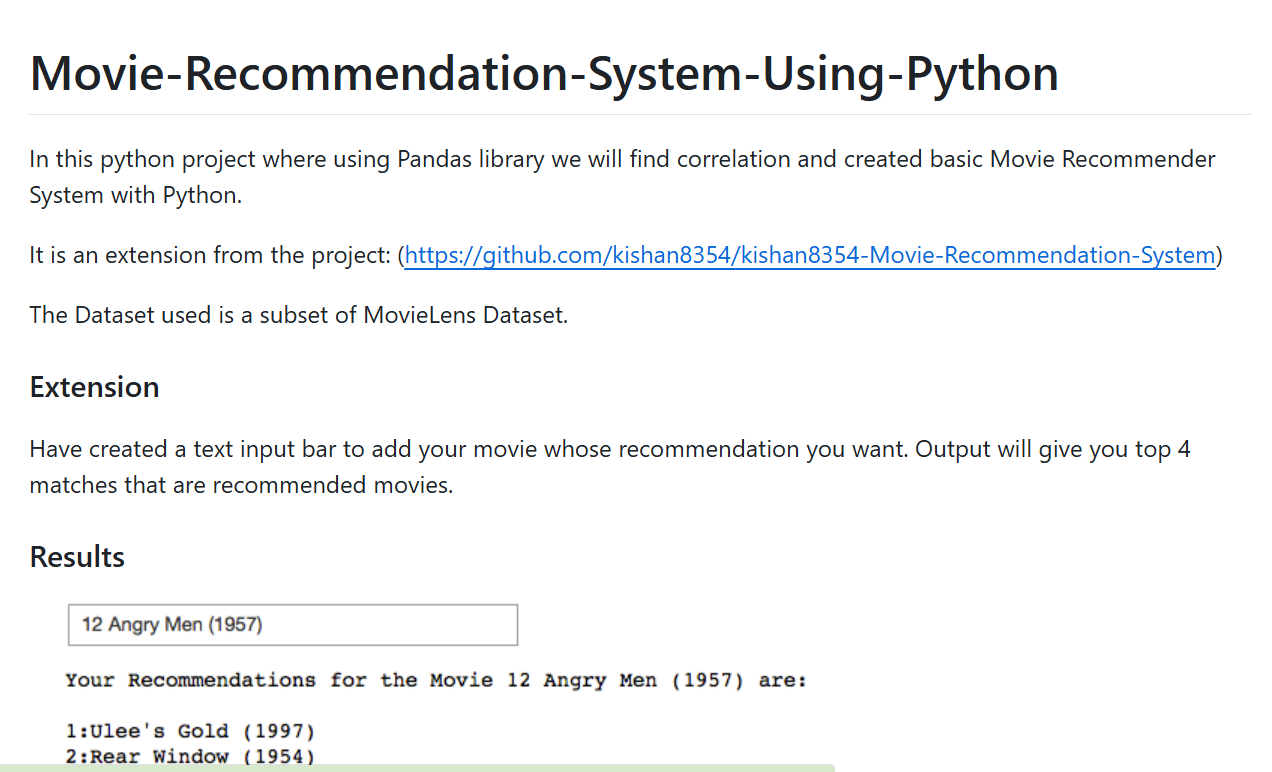This screenshot has height=772, width=1272.
Task: Click the 12 Angry Men (1957) input box
Action: click(293, 625)
